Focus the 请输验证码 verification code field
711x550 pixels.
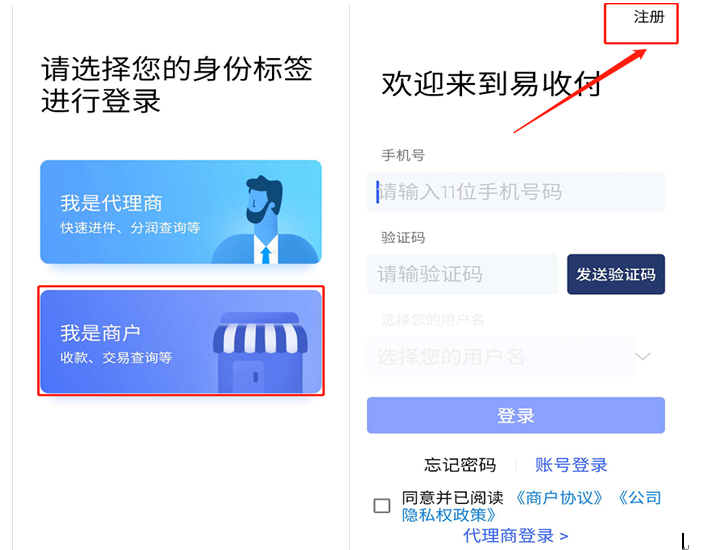point(462,274)
